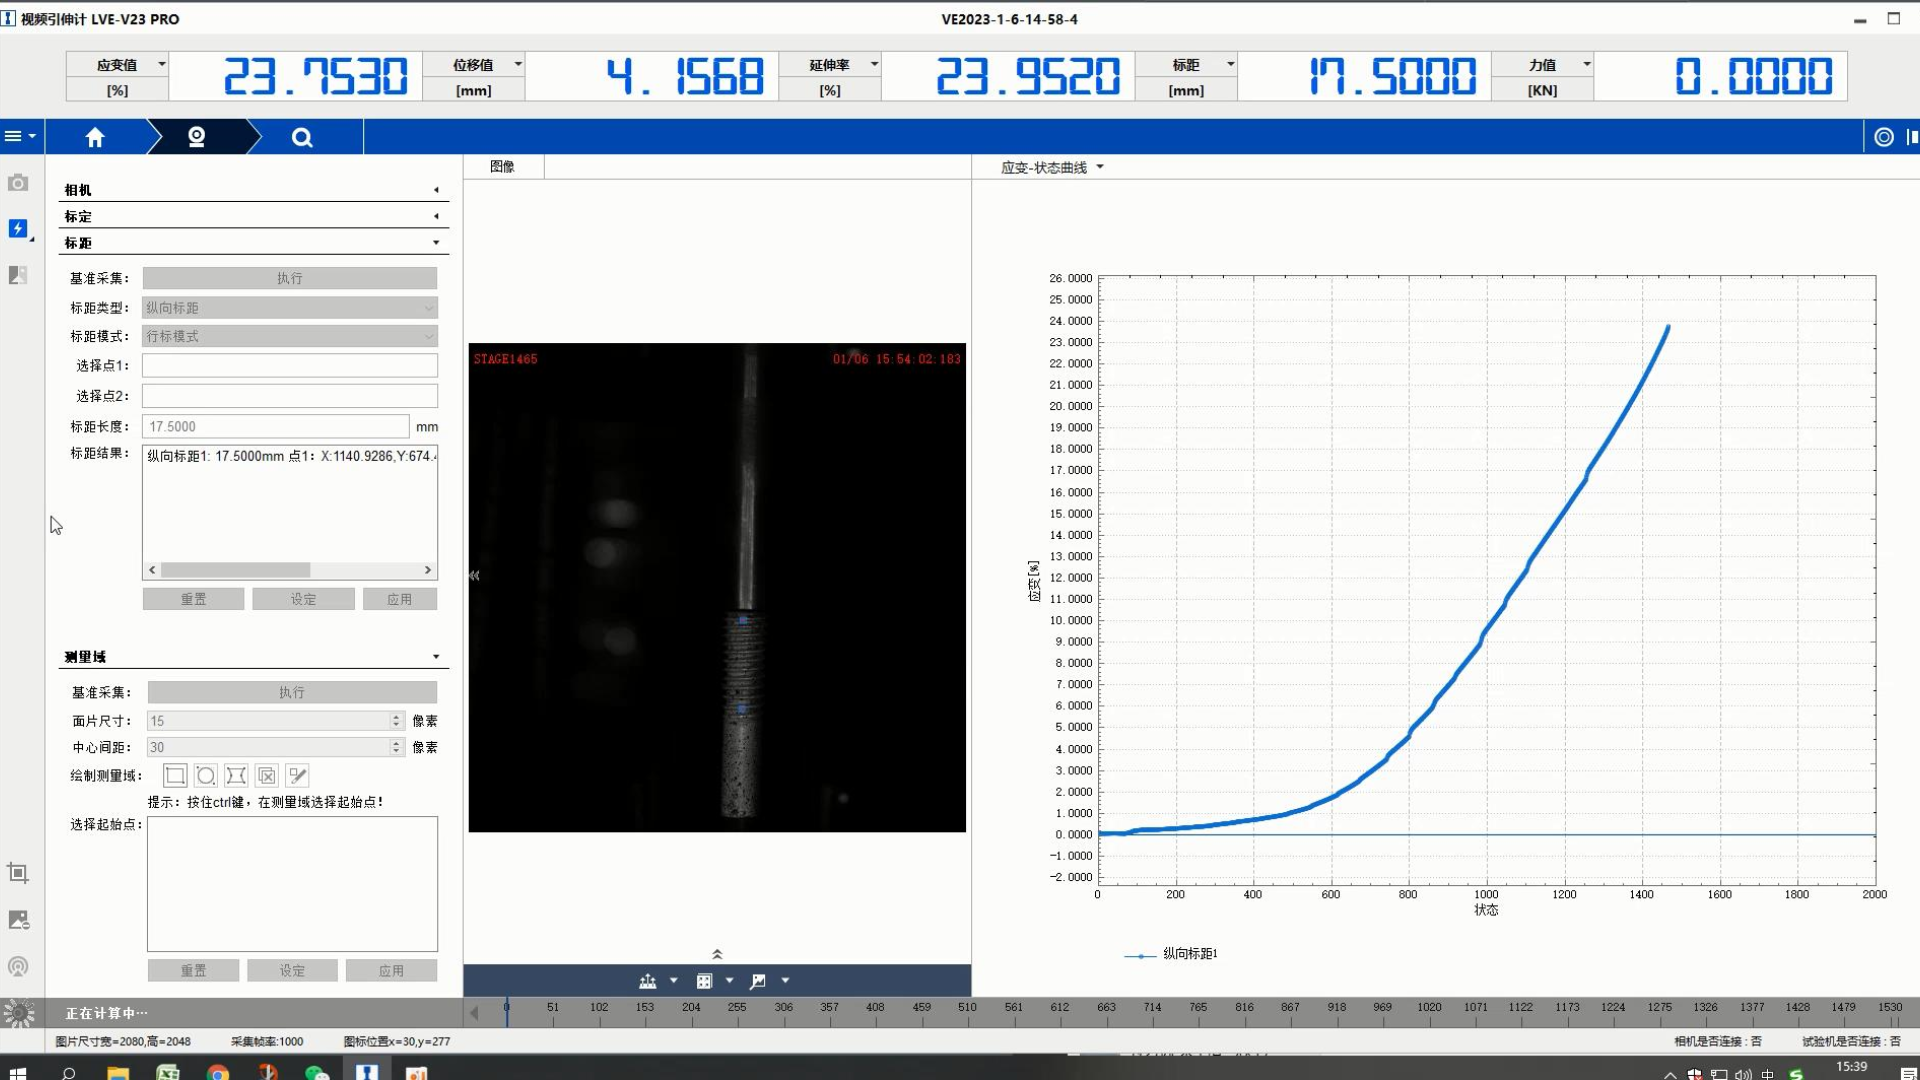Click 重置 in 标距 section
This screenshot has height=1080, width=1920.
point(194,599)
